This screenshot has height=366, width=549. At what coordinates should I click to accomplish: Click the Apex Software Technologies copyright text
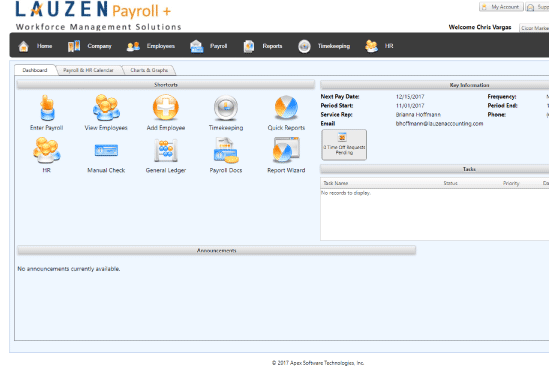(318, 363)
